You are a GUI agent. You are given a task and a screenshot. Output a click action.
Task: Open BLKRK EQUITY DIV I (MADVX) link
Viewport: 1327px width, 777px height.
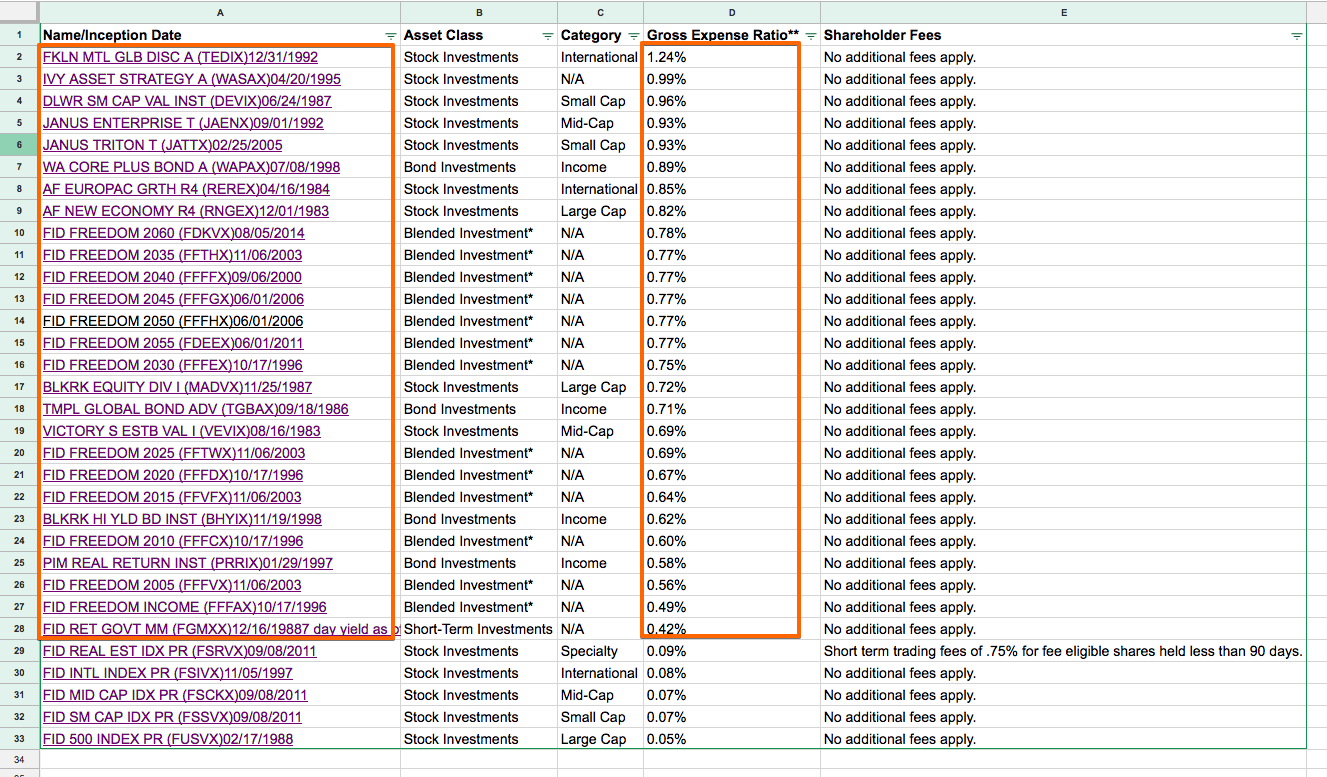[x=177, y=387]
